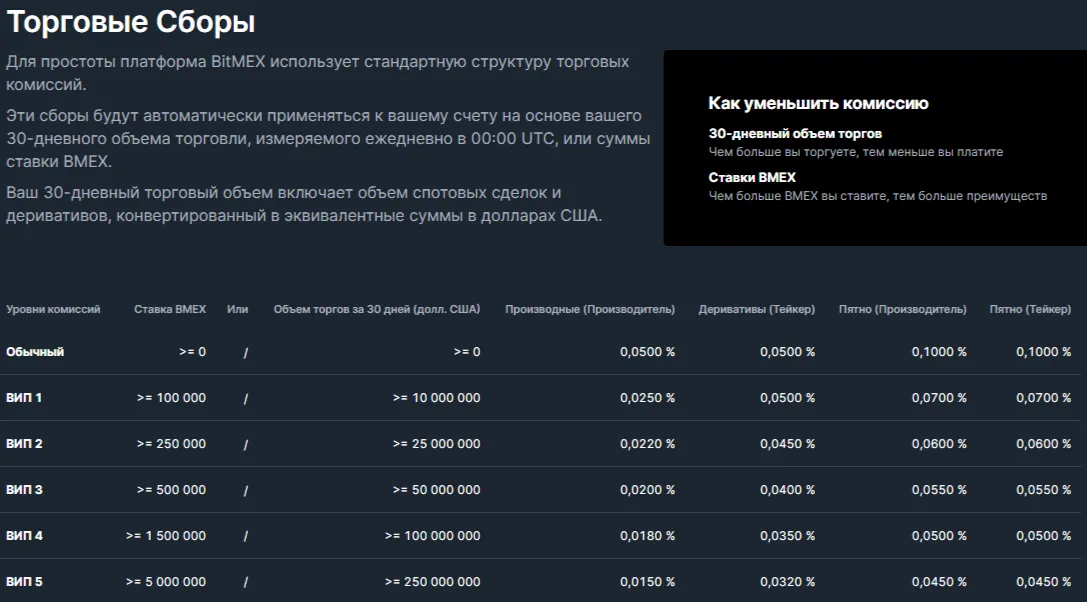Click '>= 500 000' stake in ВИП 3 row

(171, 490)
